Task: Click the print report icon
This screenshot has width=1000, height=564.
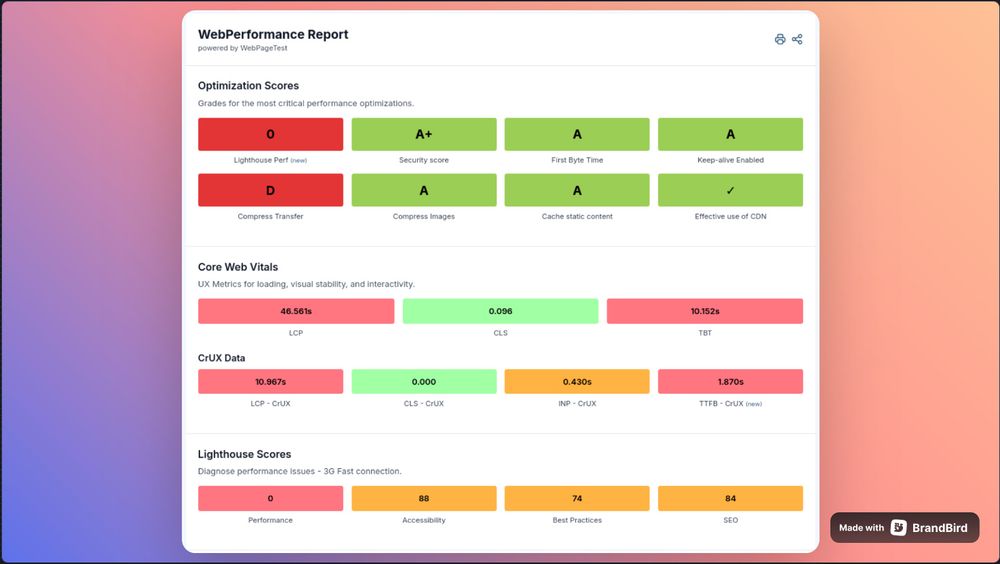Action: pos(779,40)
